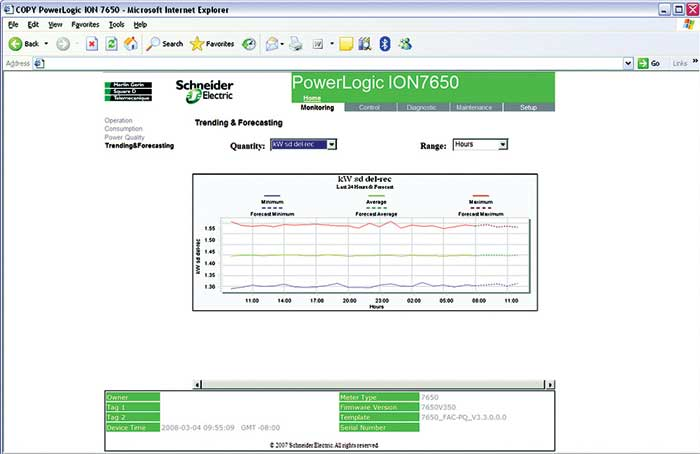Screen dimensions: 700x454
Task: Print the page with the printer icon
Action: 296,44
